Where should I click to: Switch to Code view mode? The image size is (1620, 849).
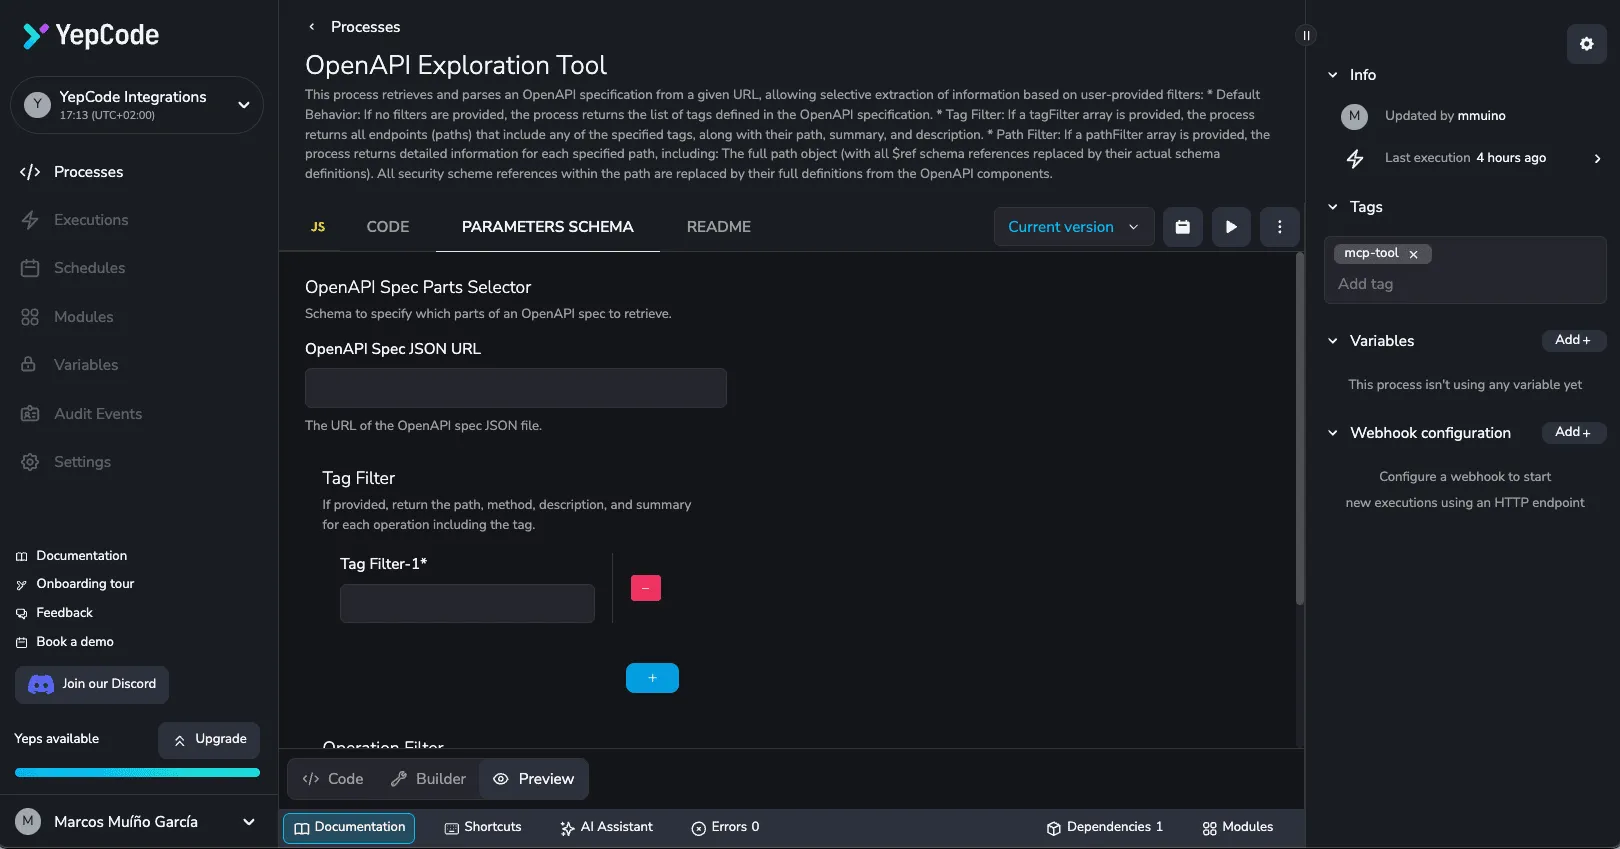(x=333, y=779)
